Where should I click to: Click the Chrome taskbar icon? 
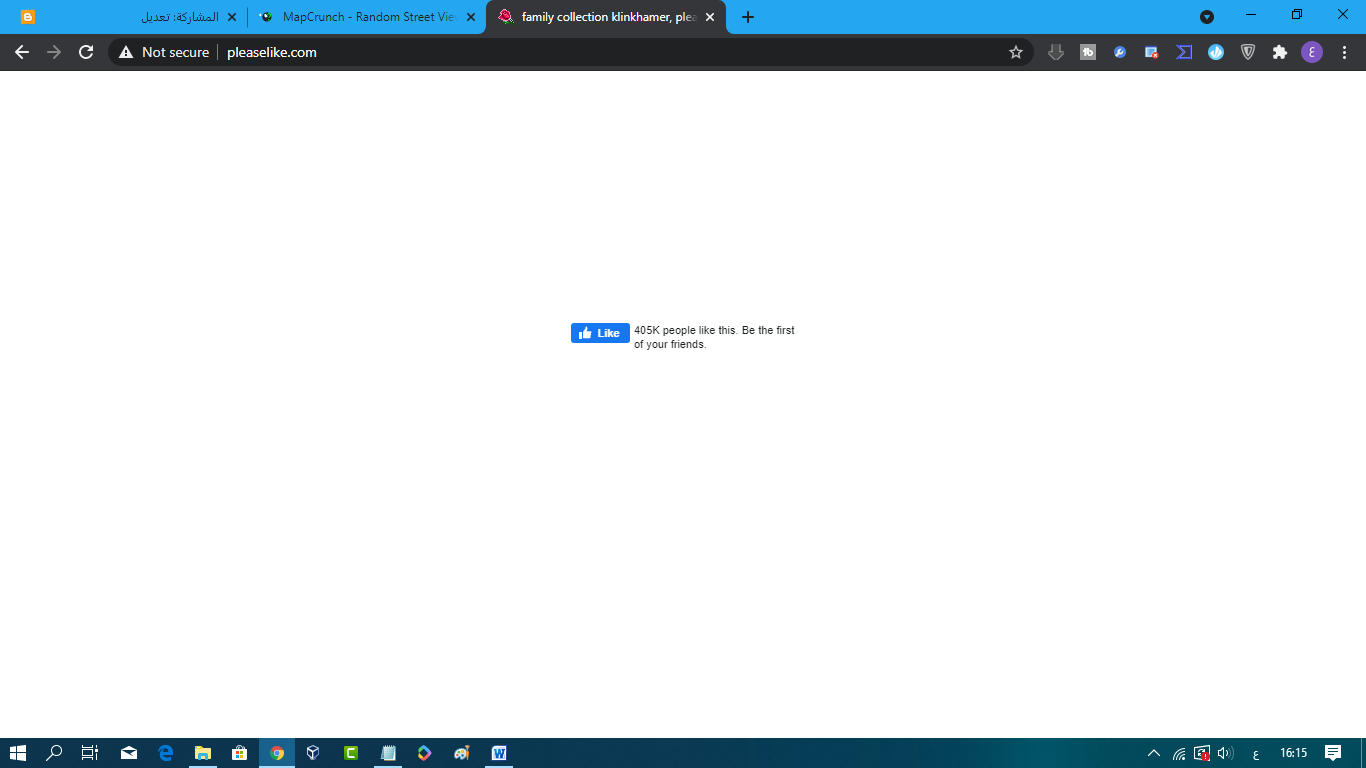[277, 753]
